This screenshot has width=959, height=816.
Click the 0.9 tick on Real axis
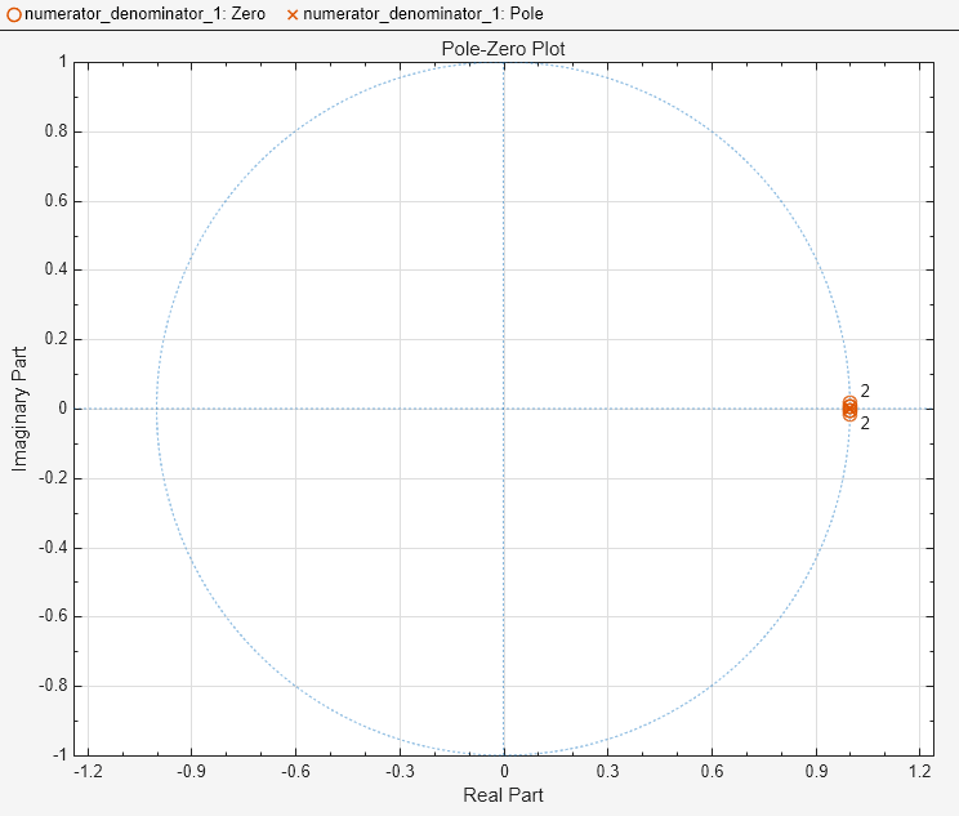[x=816, y=771]
